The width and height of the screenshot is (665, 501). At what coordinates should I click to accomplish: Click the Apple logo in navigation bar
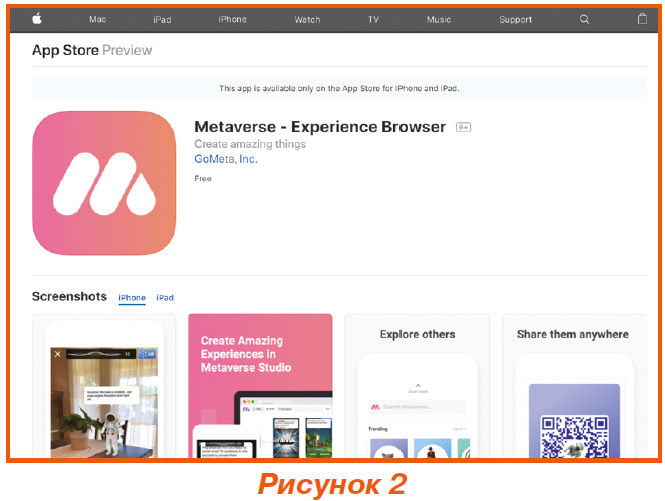[37, 18]
